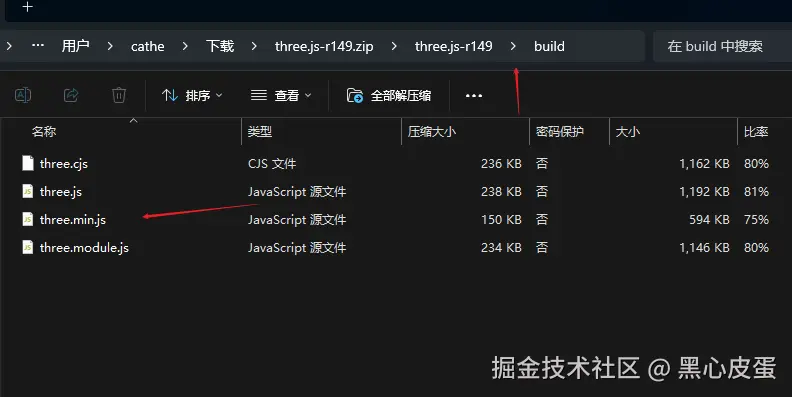Open the 排序 sort dropdown
The width and height of the screenshot is (792, 397).
click(x=192, y=95)
